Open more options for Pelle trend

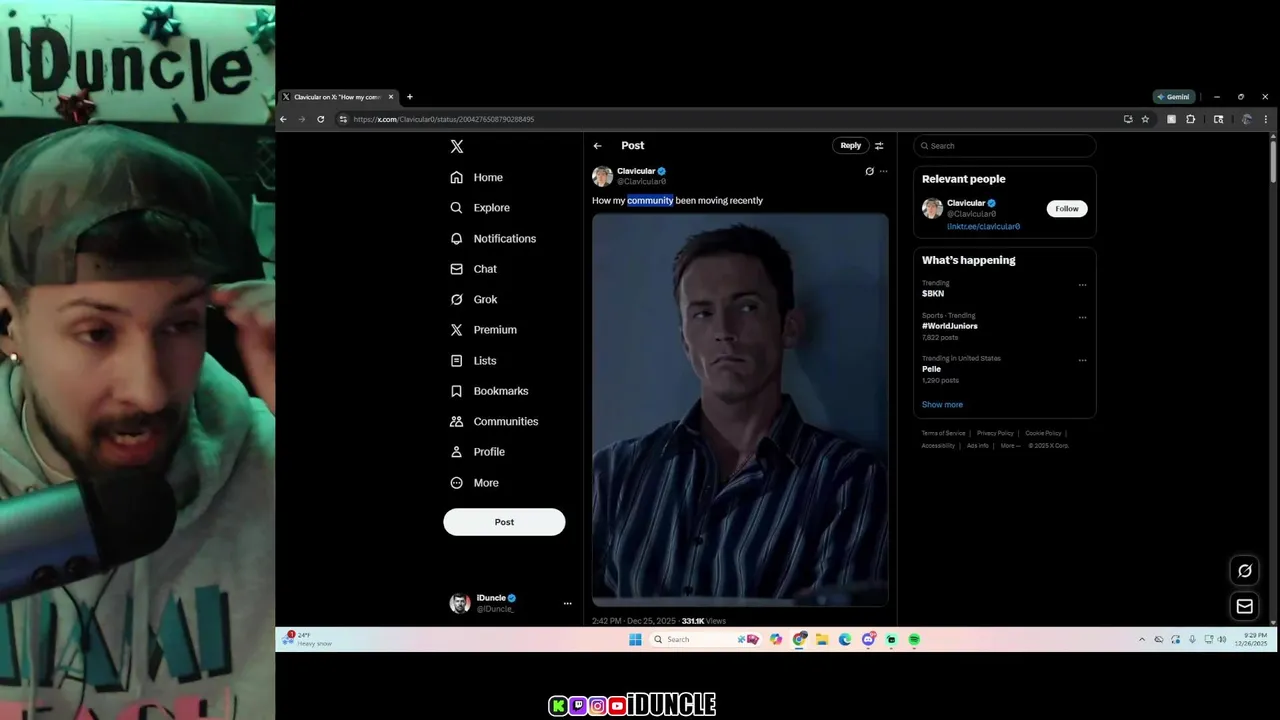pyautogui.click(x=1082, y=360)
